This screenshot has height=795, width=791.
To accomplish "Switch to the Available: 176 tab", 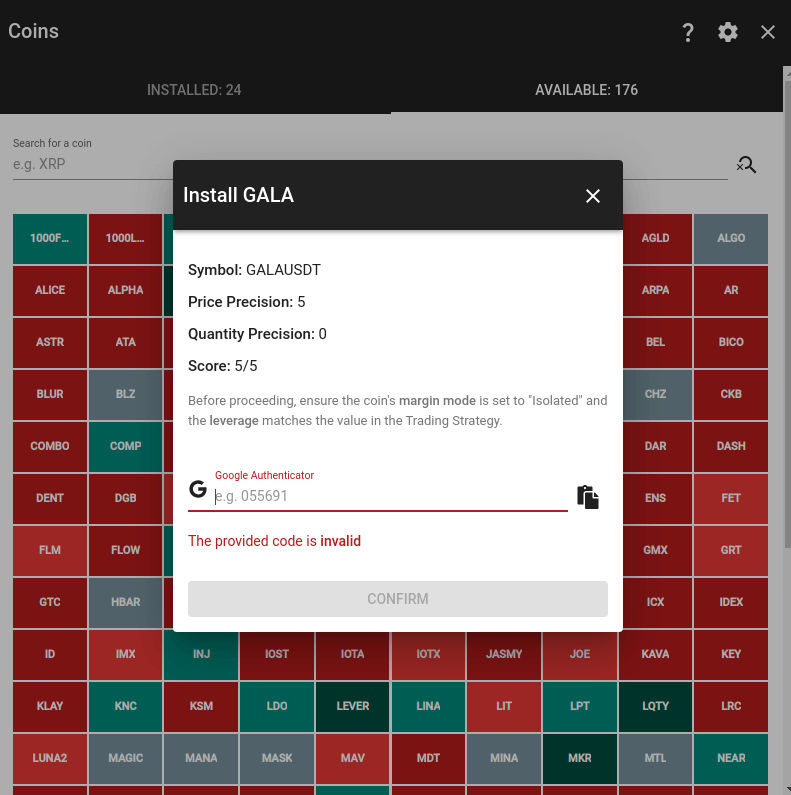I will tap(586, 90).
